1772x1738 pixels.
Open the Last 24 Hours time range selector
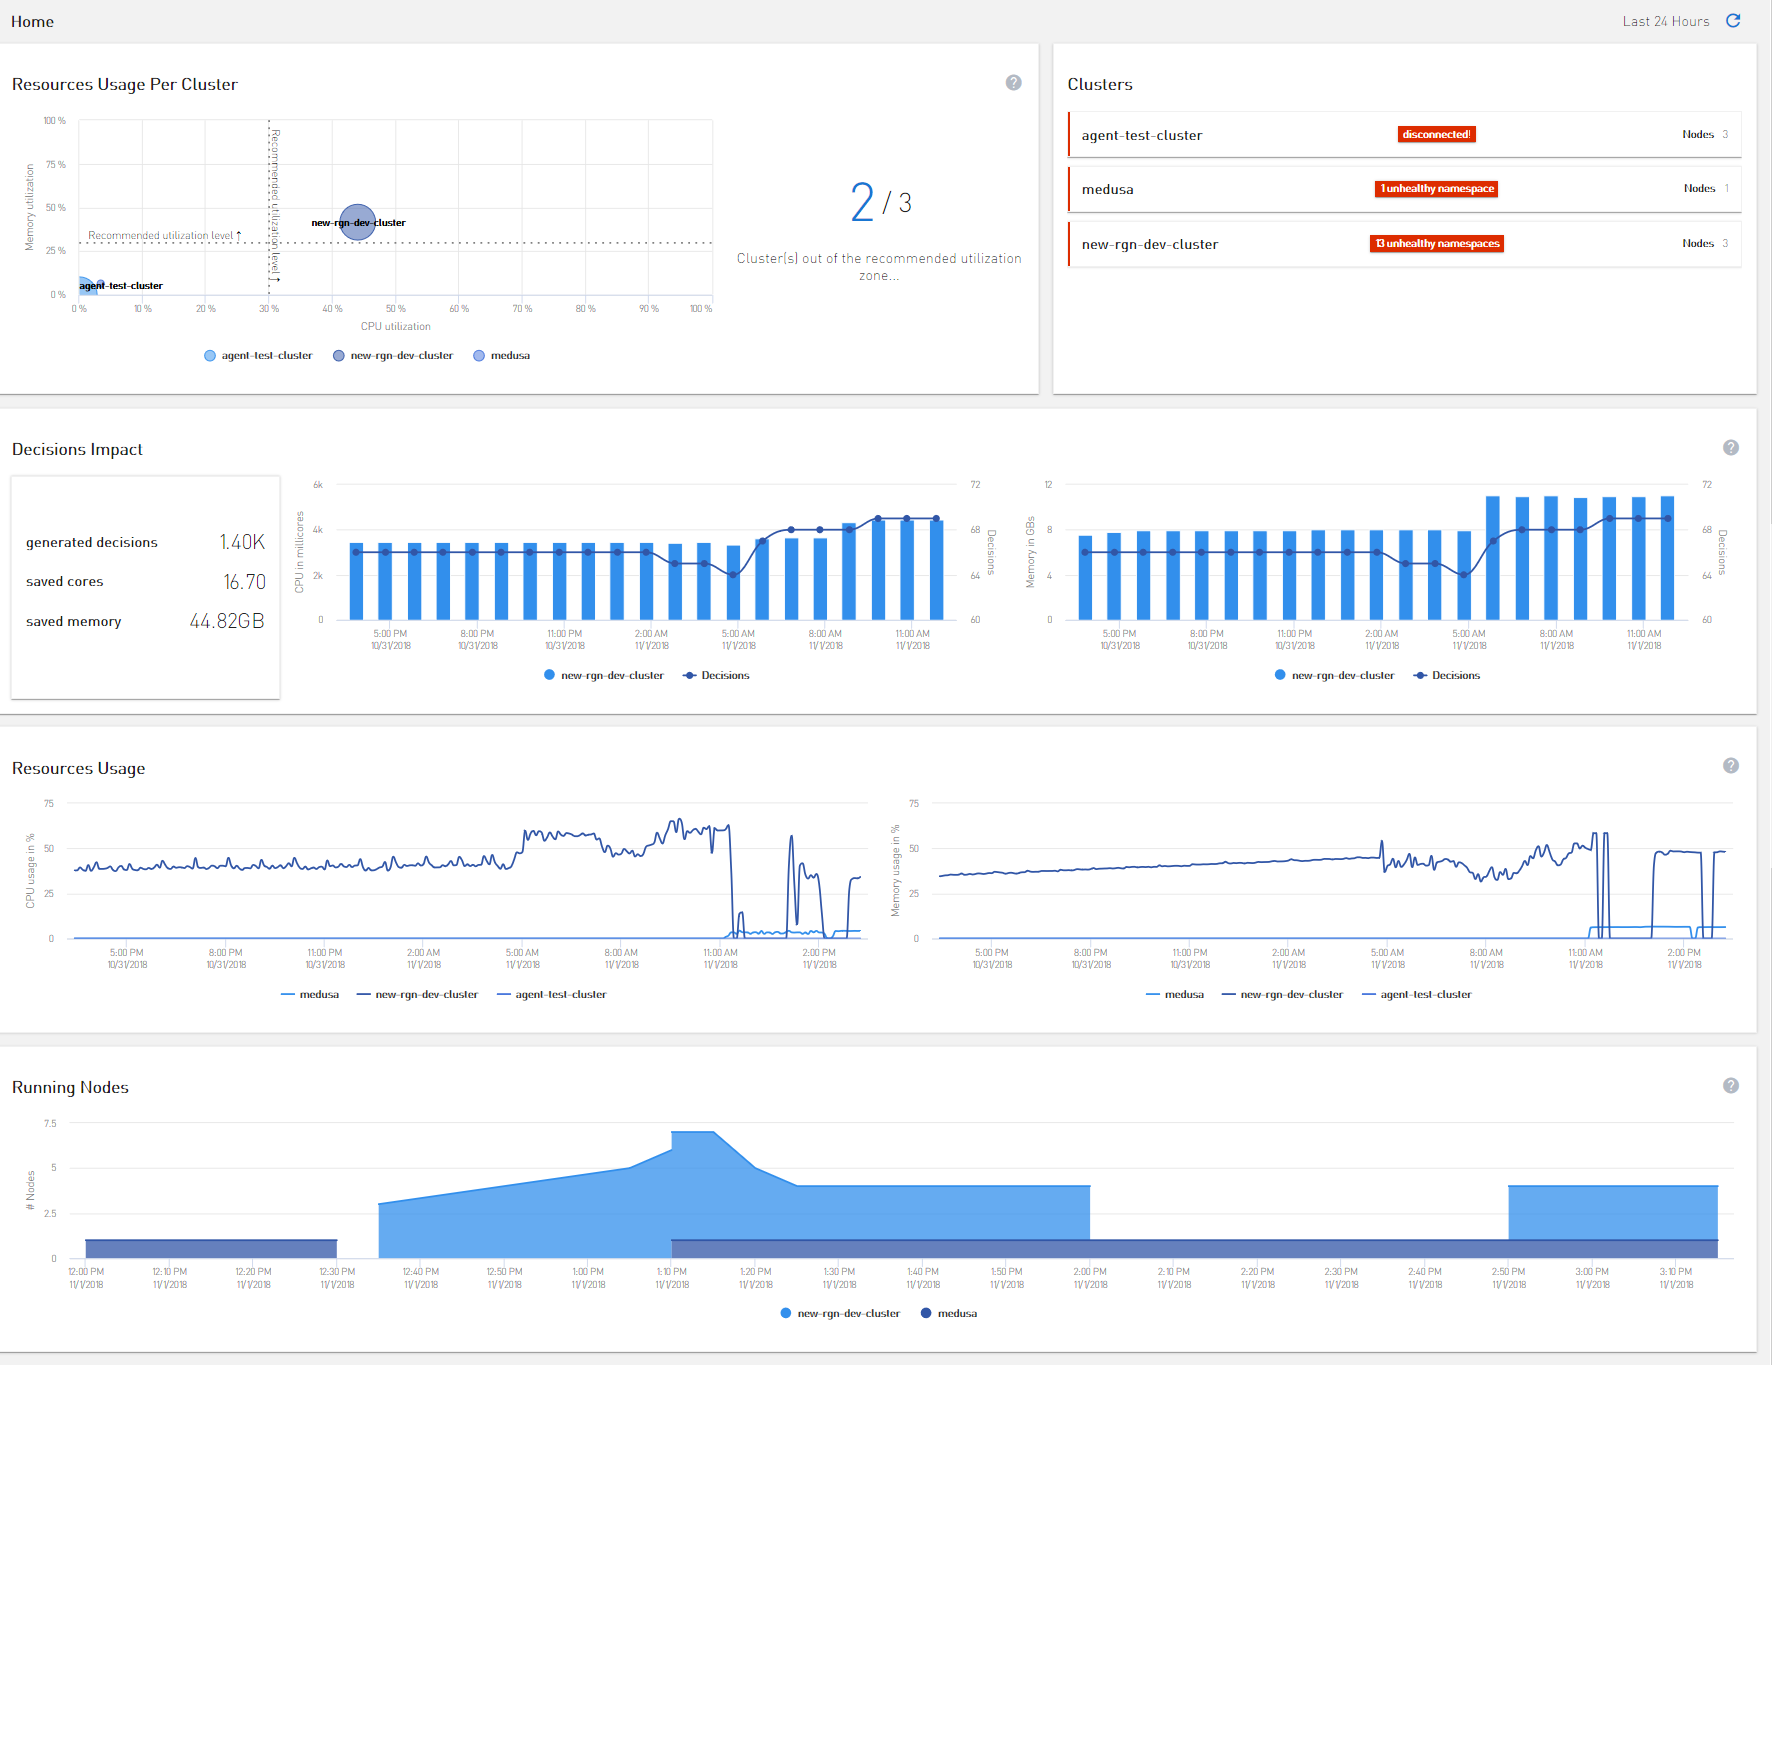(x=1666, y=21)
